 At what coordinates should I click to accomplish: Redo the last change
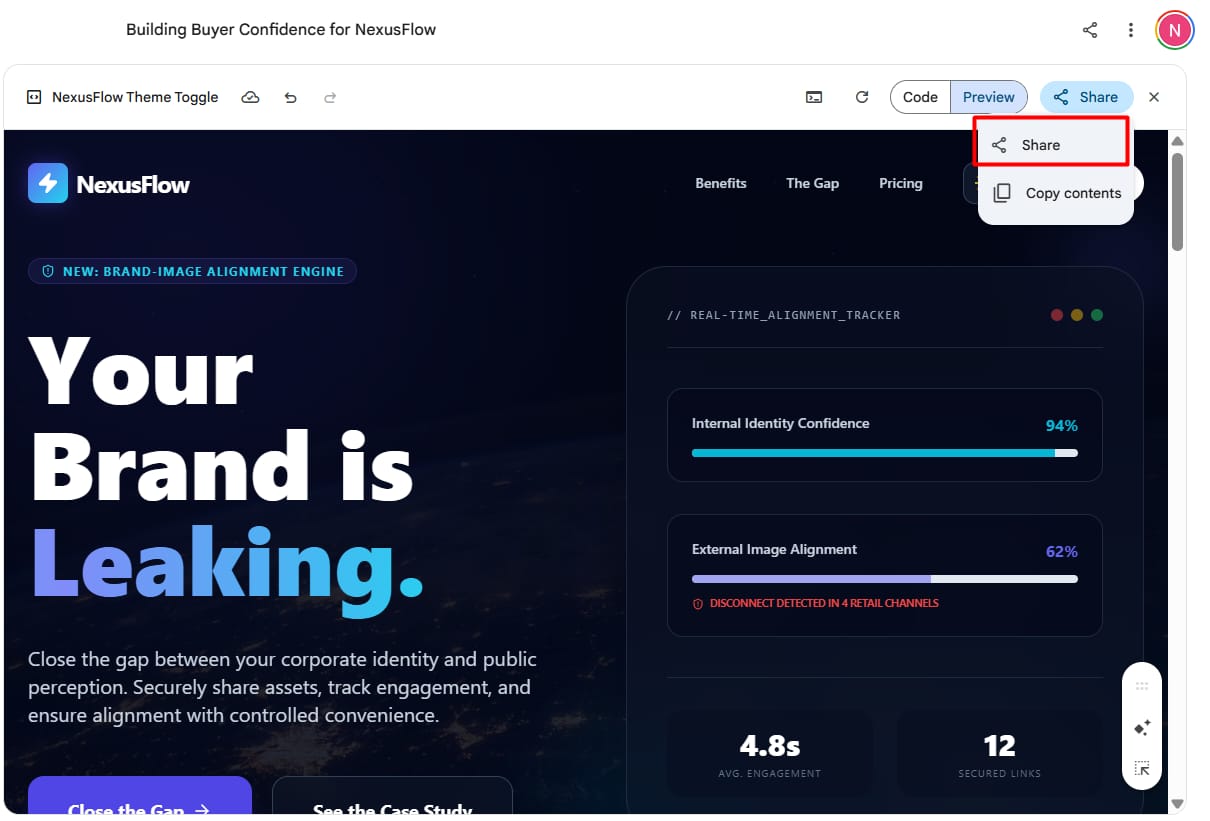click(x=330, y=96)
